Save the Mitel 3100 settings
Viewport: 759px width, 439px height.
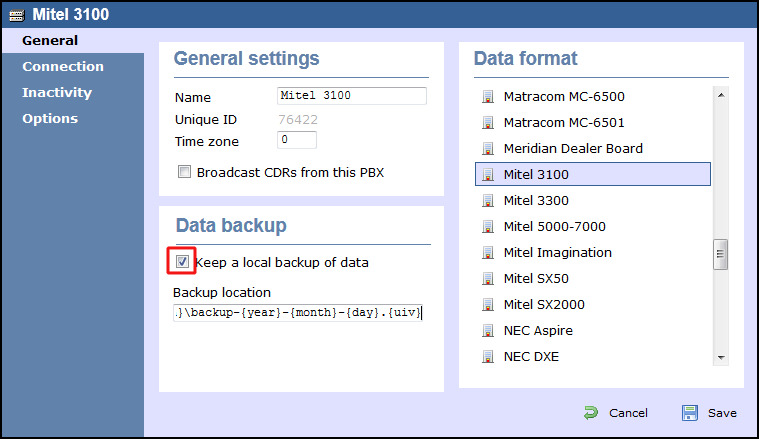tap(709, 413)
